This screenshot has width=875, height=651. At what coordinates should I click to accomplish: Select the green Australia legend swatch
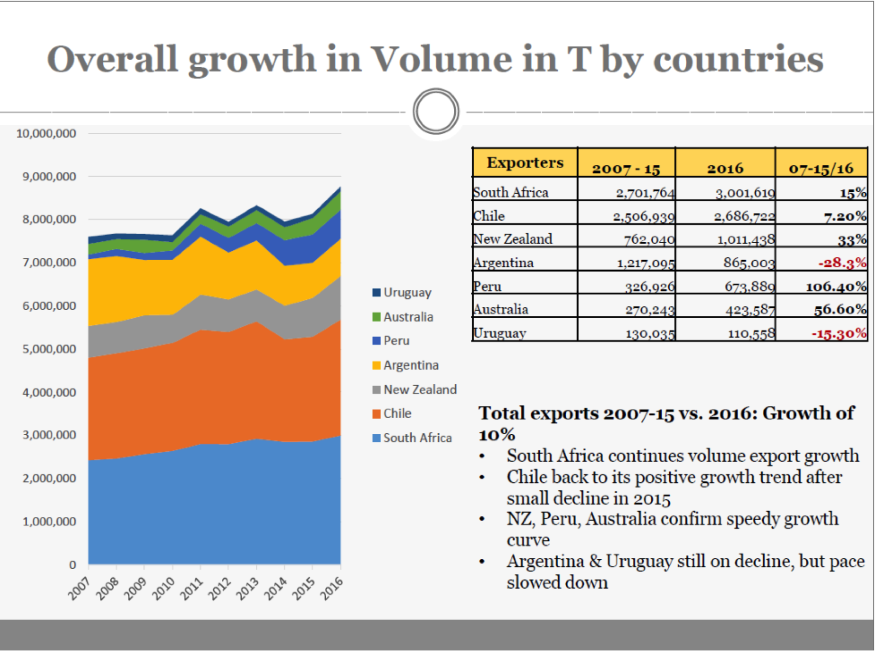coord(376,317)
